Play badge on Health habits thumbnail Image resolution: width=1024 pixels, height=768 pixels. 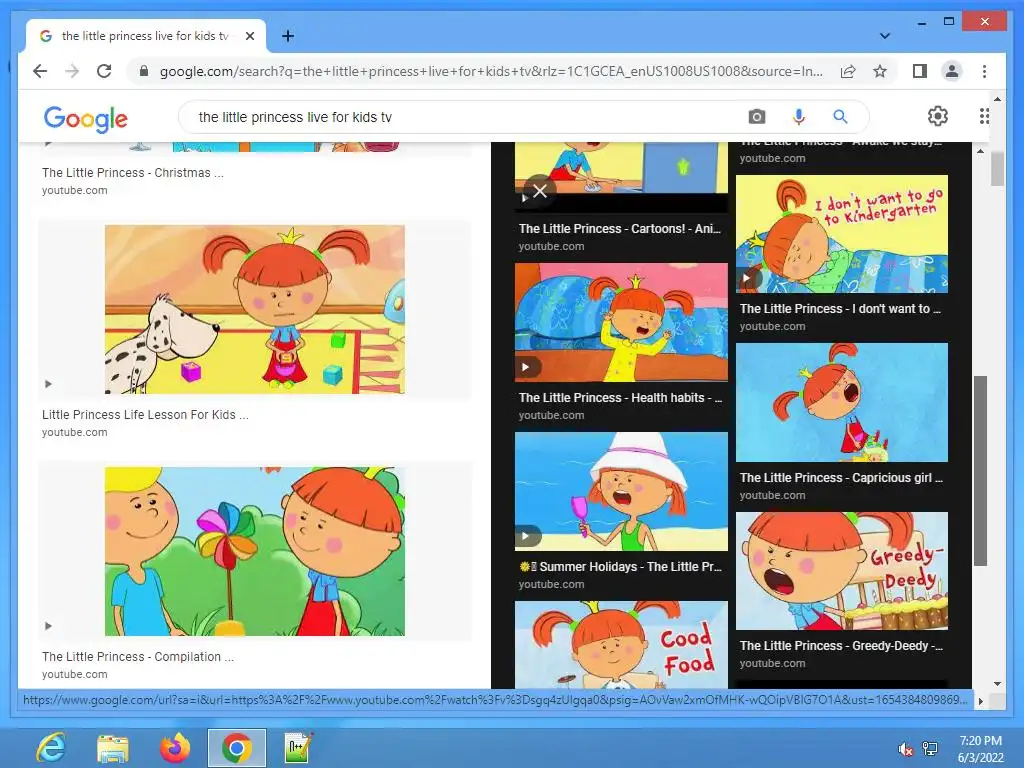click(x=527, y=367)
